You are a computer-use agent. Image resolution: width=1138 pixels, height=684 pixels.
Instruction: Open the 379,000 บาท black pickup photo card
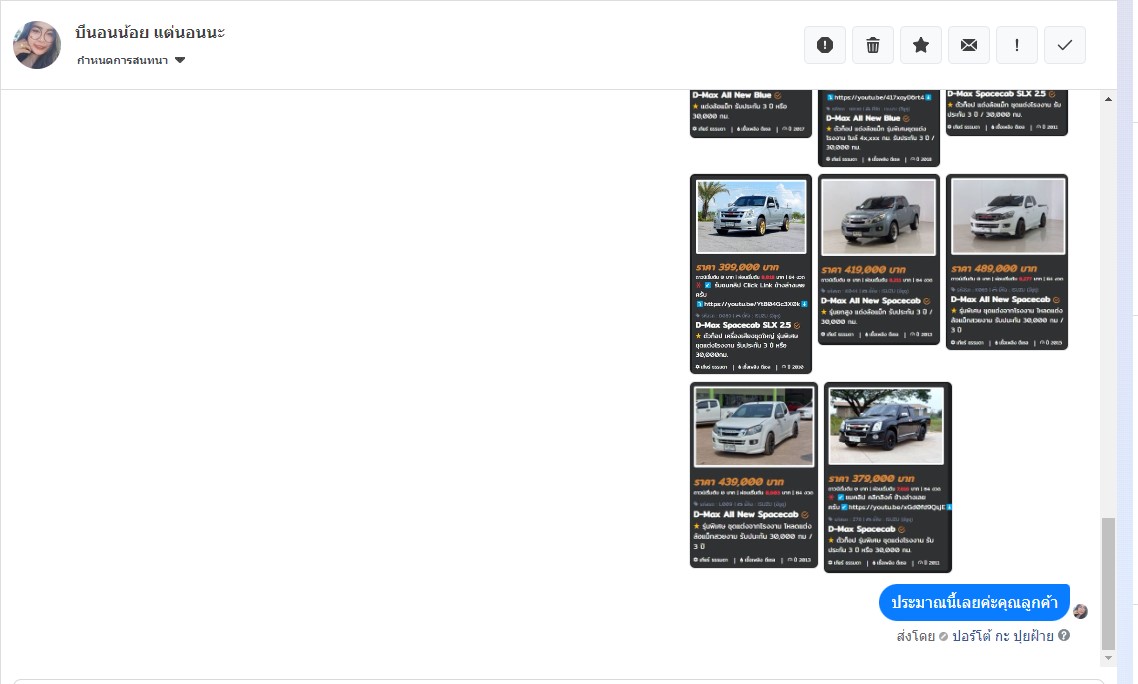point(888,477)
